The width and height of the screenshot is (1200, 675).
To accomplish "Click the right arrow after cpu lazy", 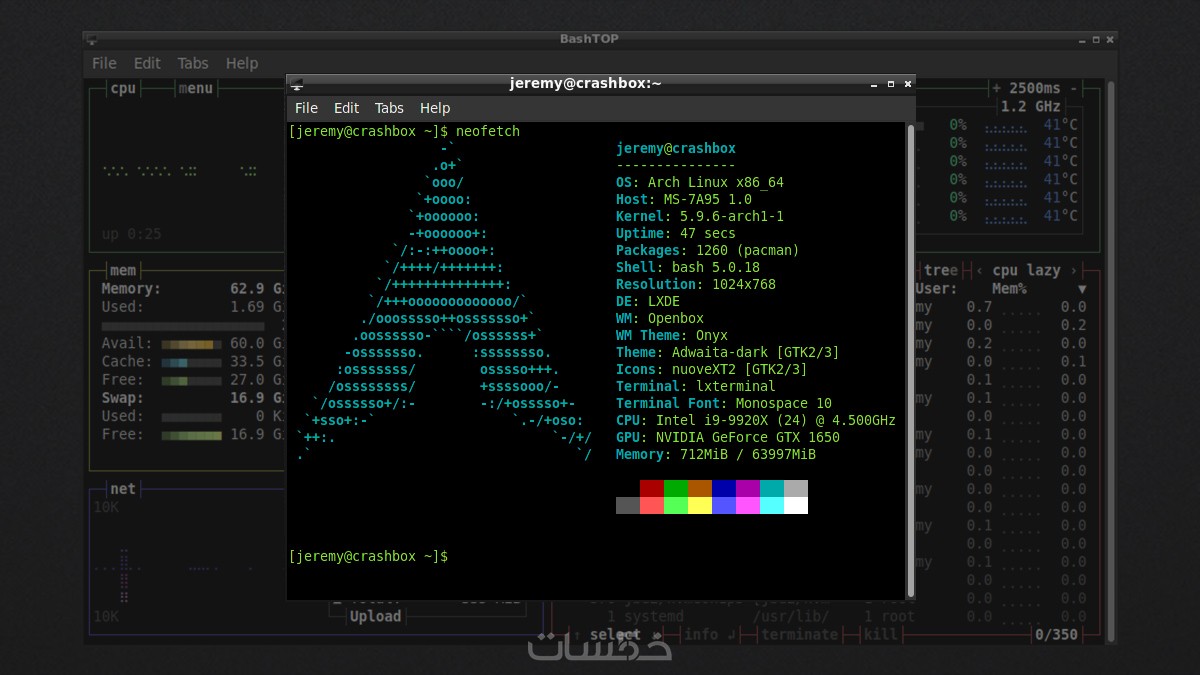I will (1073, 270).
